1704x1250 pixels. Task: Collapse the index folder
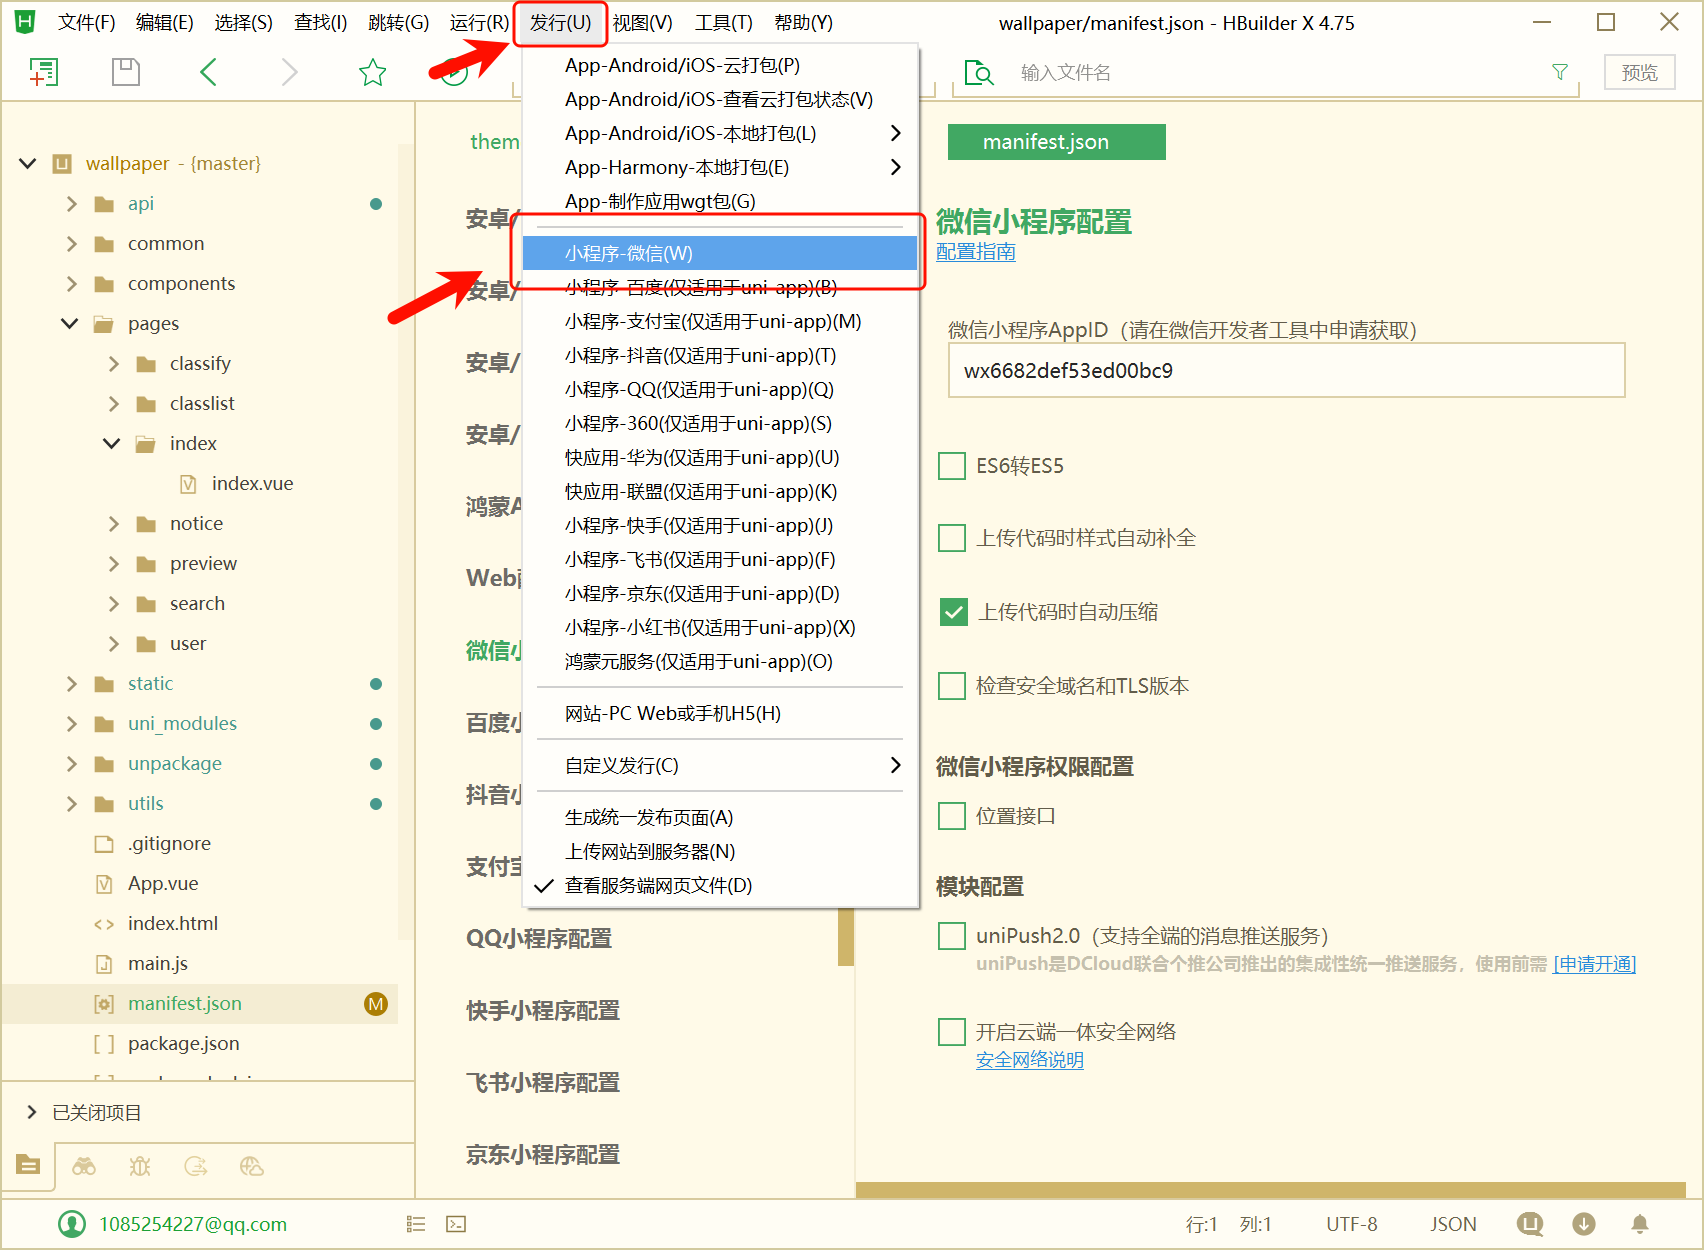click(x=112, y=444)
